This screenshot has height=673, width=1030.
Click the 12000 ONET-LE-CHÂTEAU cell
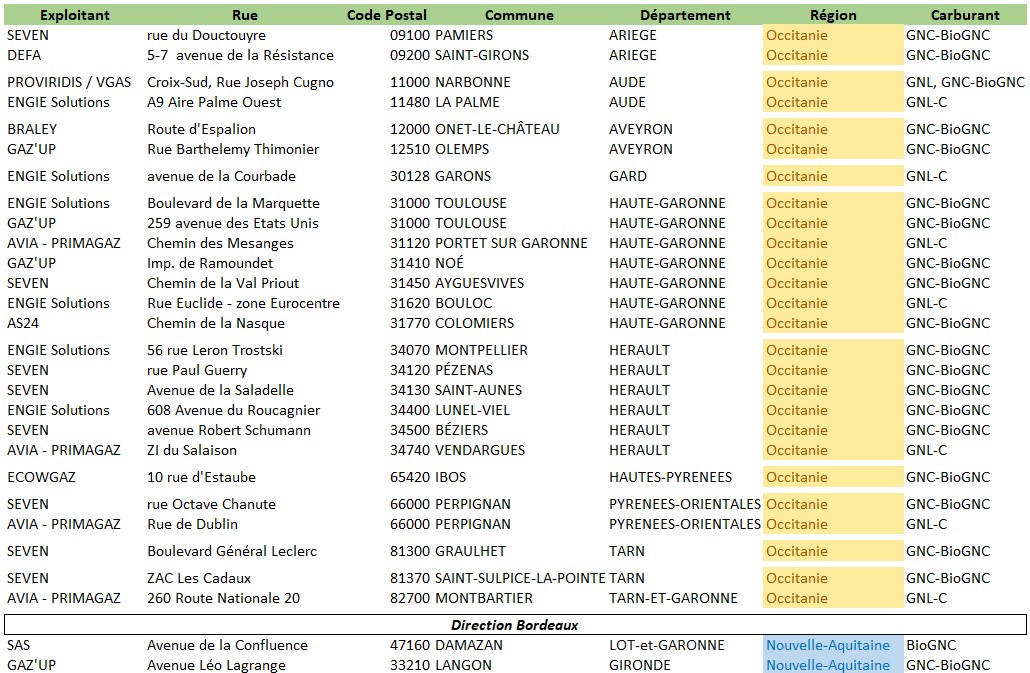pos(474,129)
